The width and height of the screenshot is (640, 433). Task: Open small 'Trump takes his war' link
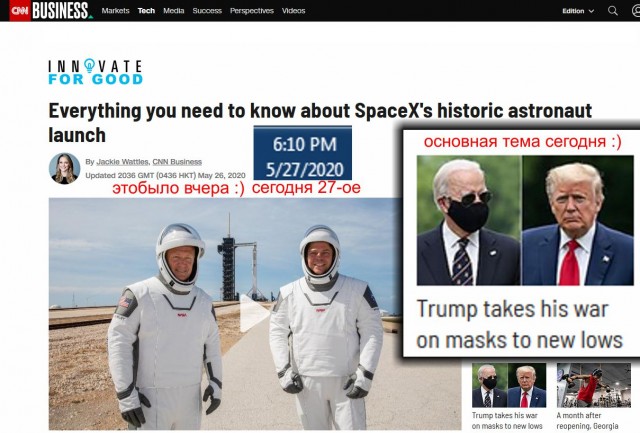tap(507, 421)
